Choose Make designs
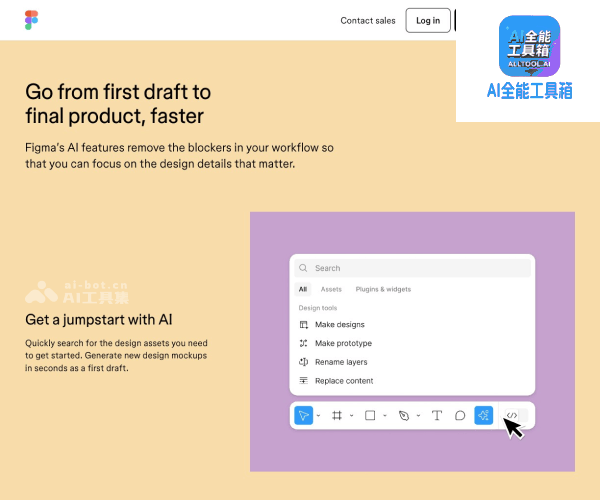Screen dimensions: 600x500 [x=340, y=325]
